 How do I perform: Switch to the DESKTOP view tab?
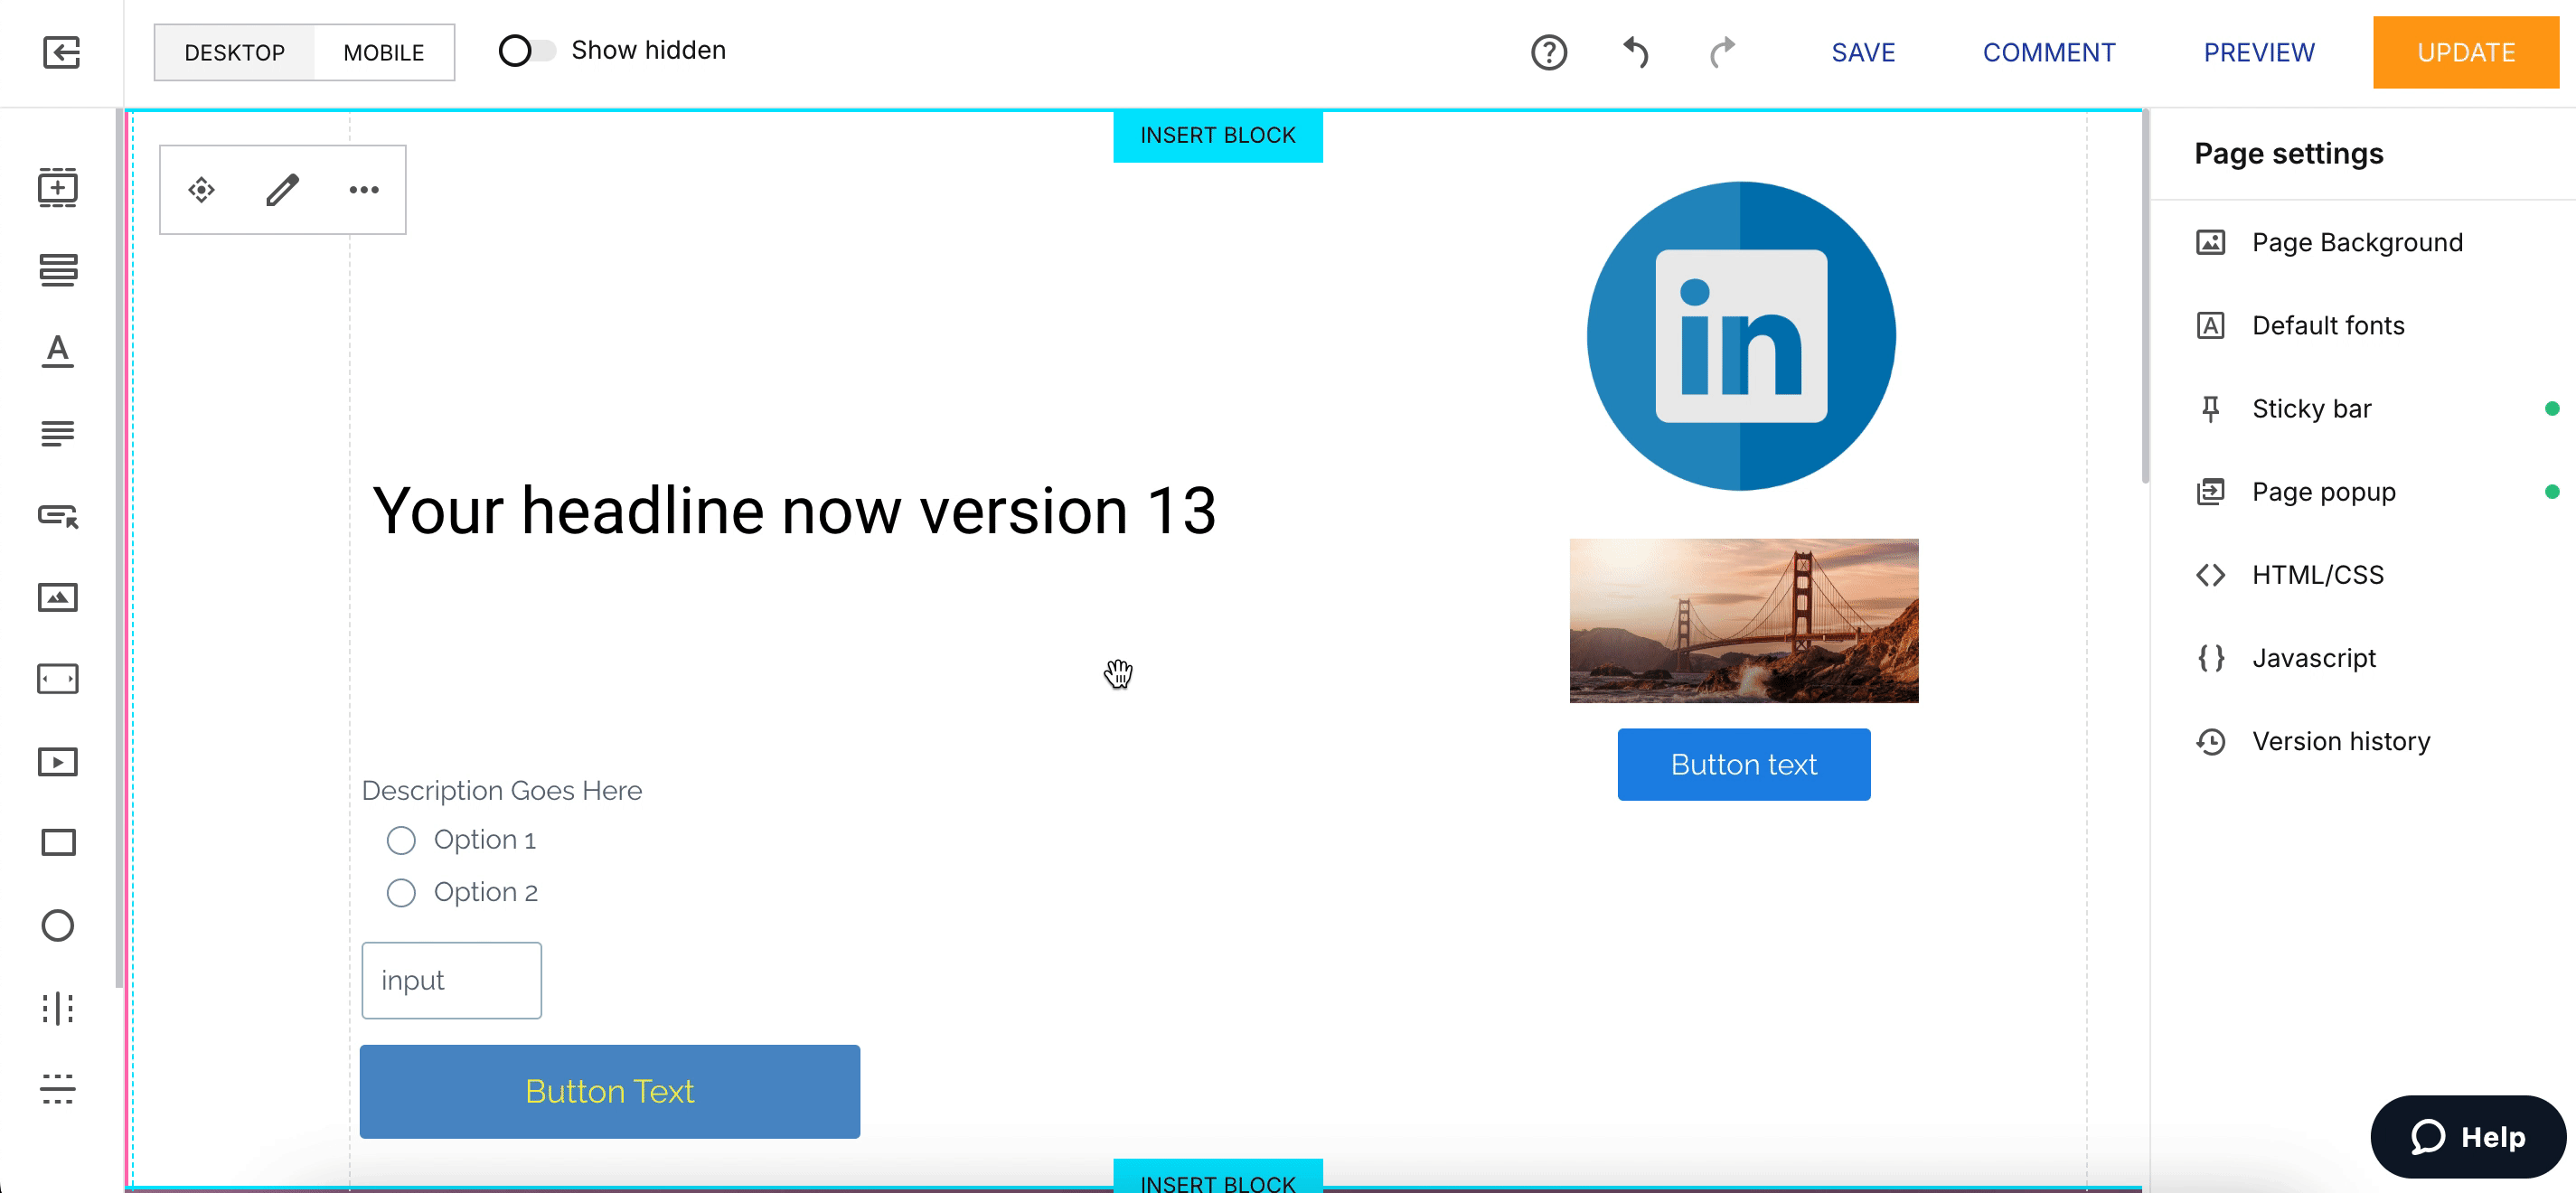234,52
